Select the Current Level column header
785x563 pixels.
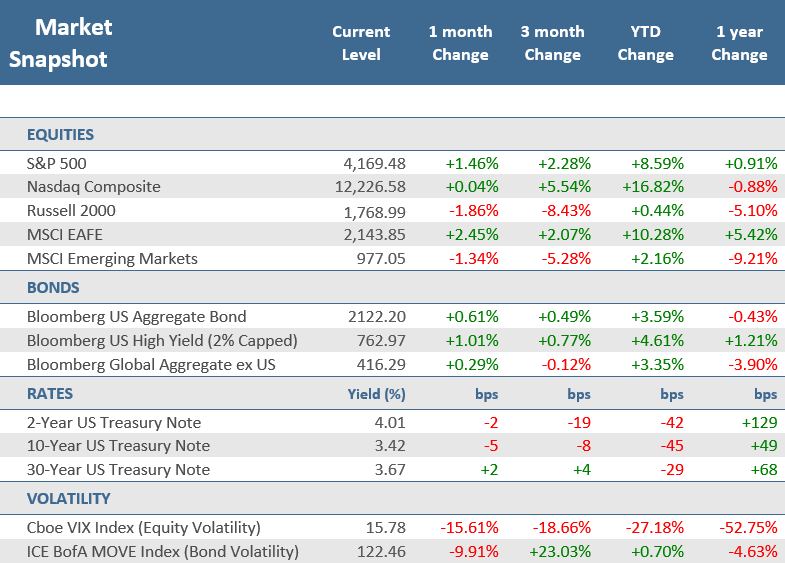tap(361, 43)
